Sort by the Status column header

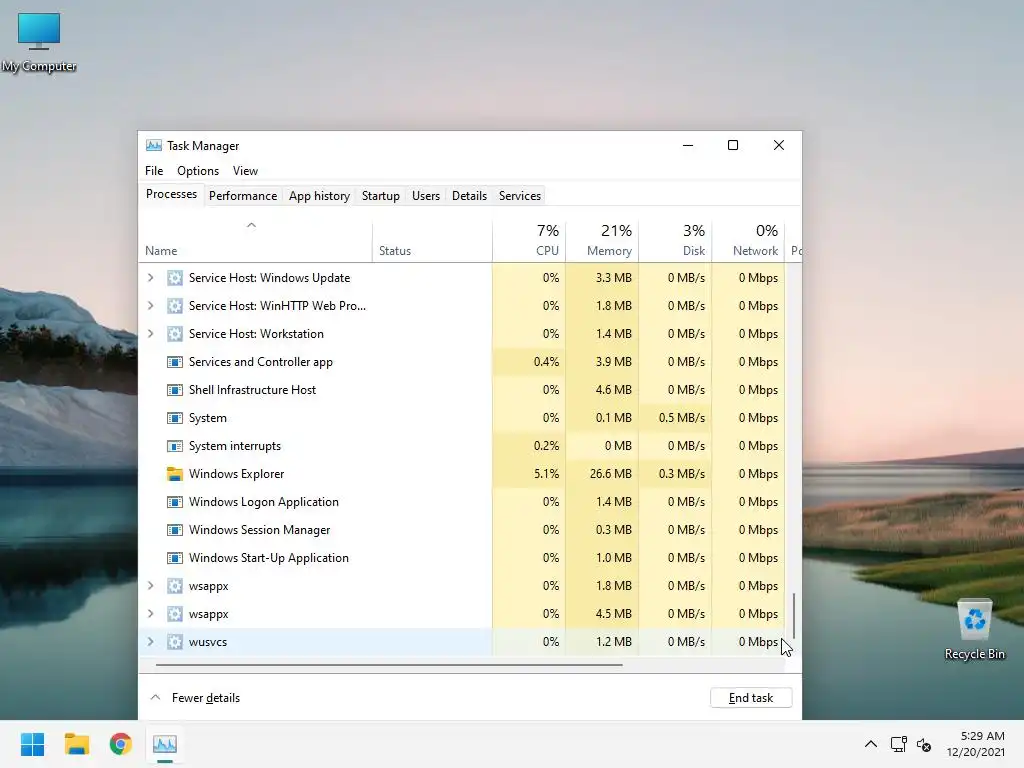point(432,241)
